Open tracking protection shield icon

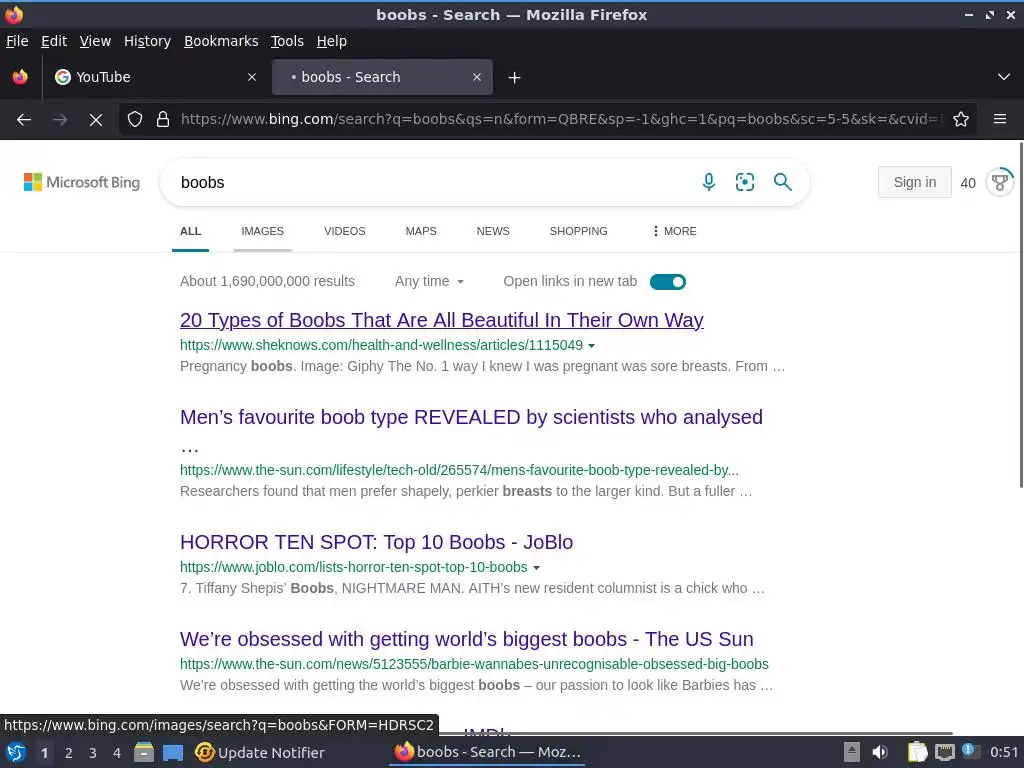pos(135,120)
